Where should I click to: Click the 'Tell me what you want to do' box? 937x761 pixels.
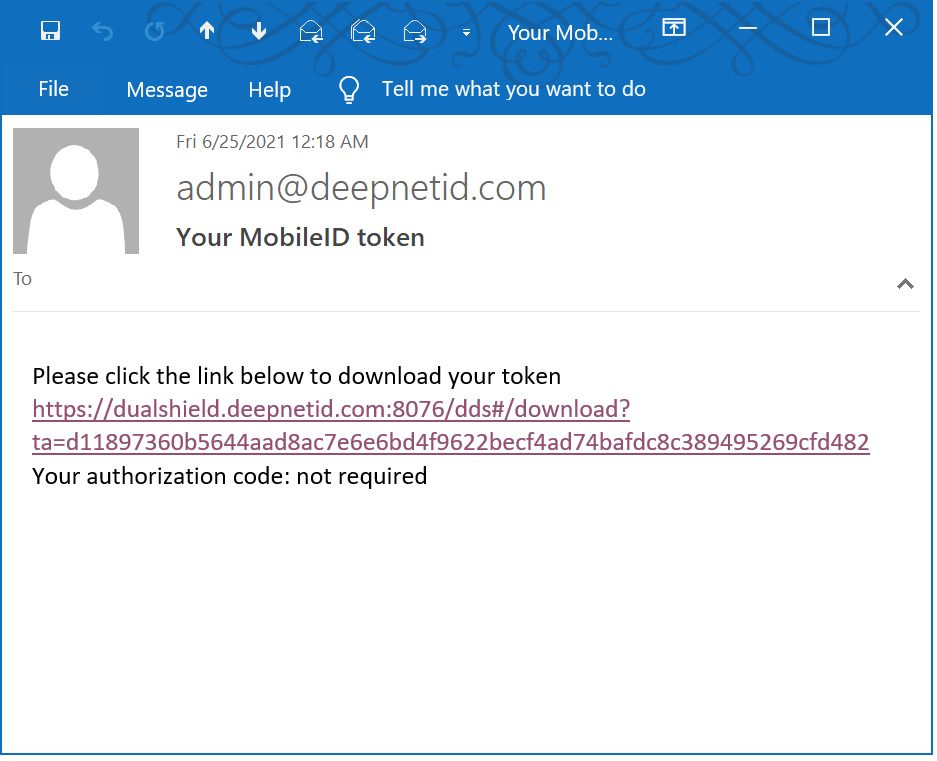(513, 89)
